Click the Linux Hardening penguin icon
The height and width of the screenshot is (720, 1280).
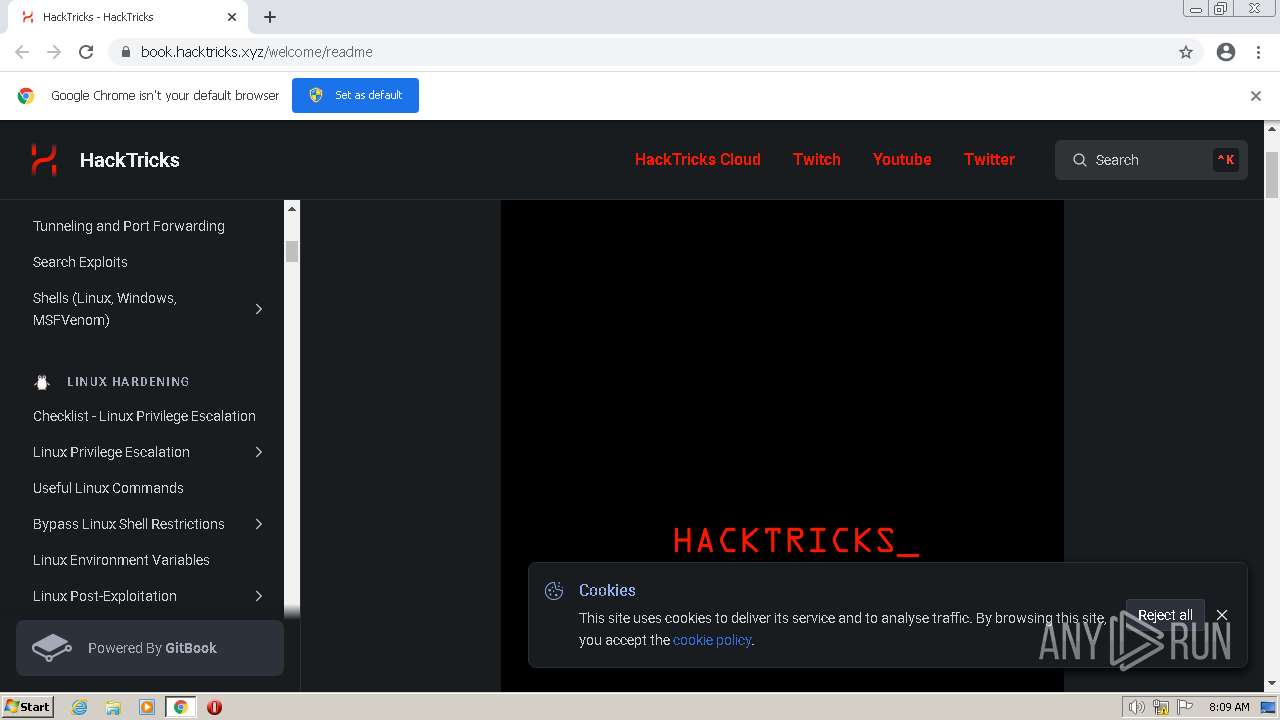click(x=42, y=382)
